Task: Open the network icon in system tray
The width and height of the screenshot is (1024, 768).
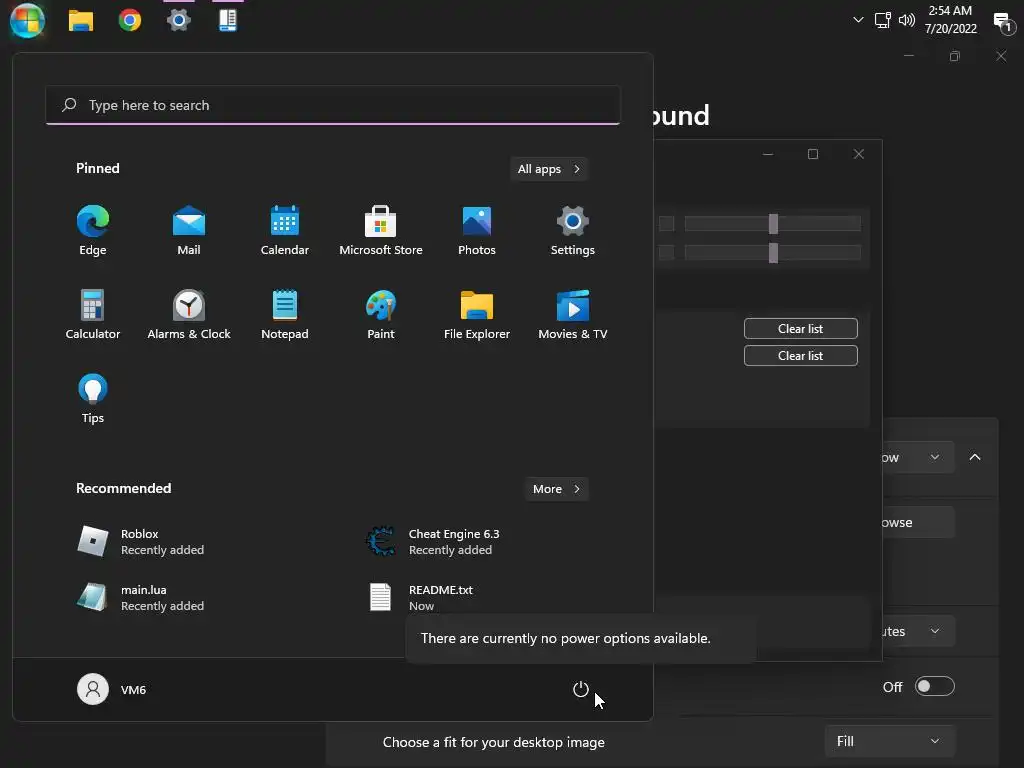Action: point(882,20)
